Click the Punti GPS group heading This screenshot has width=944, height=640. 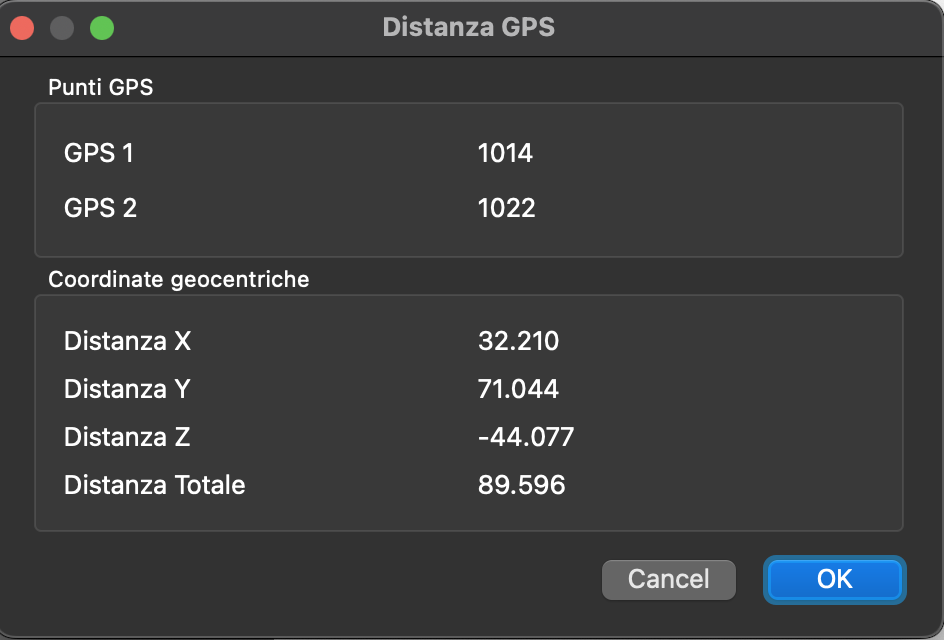tap(100, 87)
